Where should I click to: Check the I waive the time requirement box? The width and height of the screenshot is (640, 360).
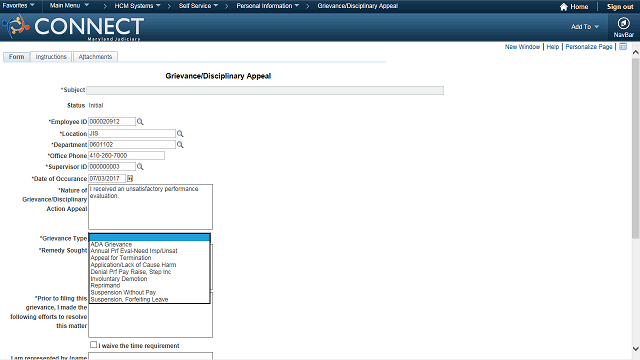[93, 345]
